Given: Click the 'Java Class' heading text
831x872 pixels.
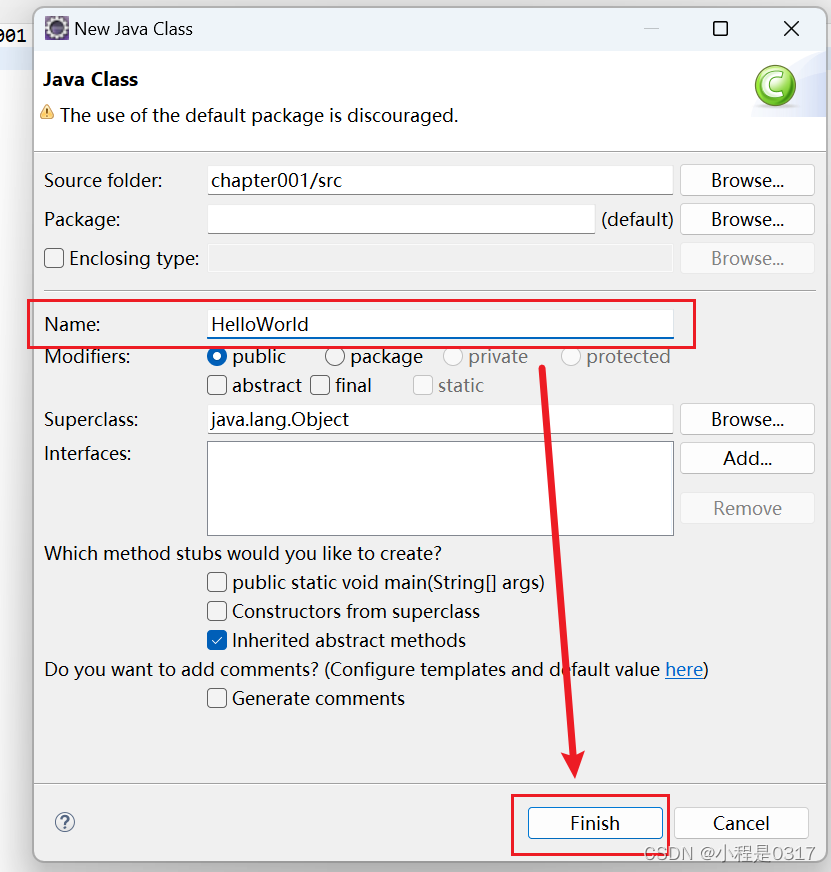Looking at the screenshot, I should pos(91,80).
